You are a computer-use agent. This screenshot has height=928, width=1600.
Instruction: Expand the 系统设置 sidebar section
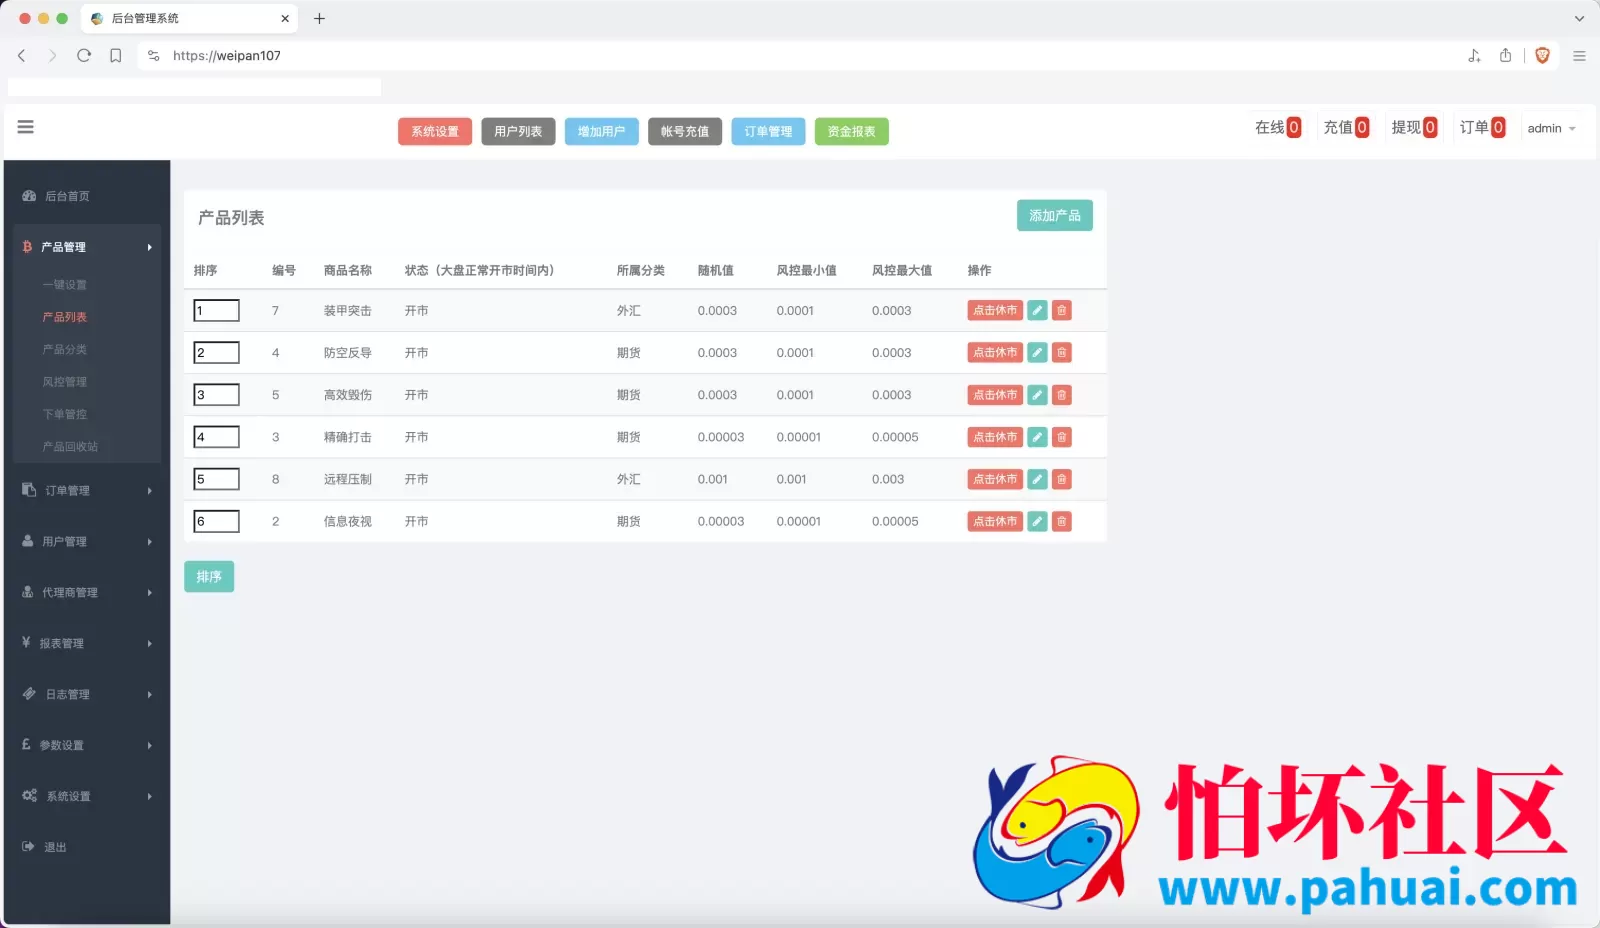[x=87, y=796]
